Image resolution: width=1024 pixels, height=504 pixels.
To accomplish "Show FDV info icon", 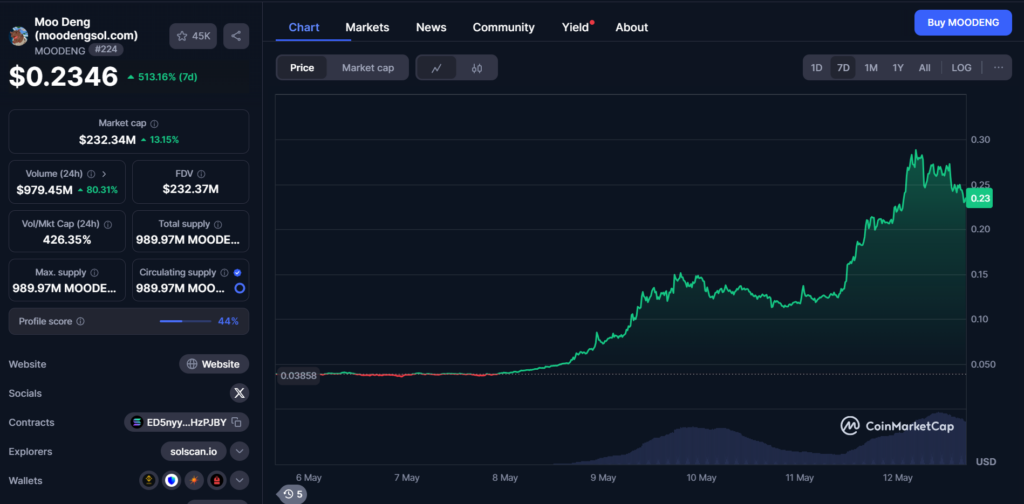I will [201, 174].
